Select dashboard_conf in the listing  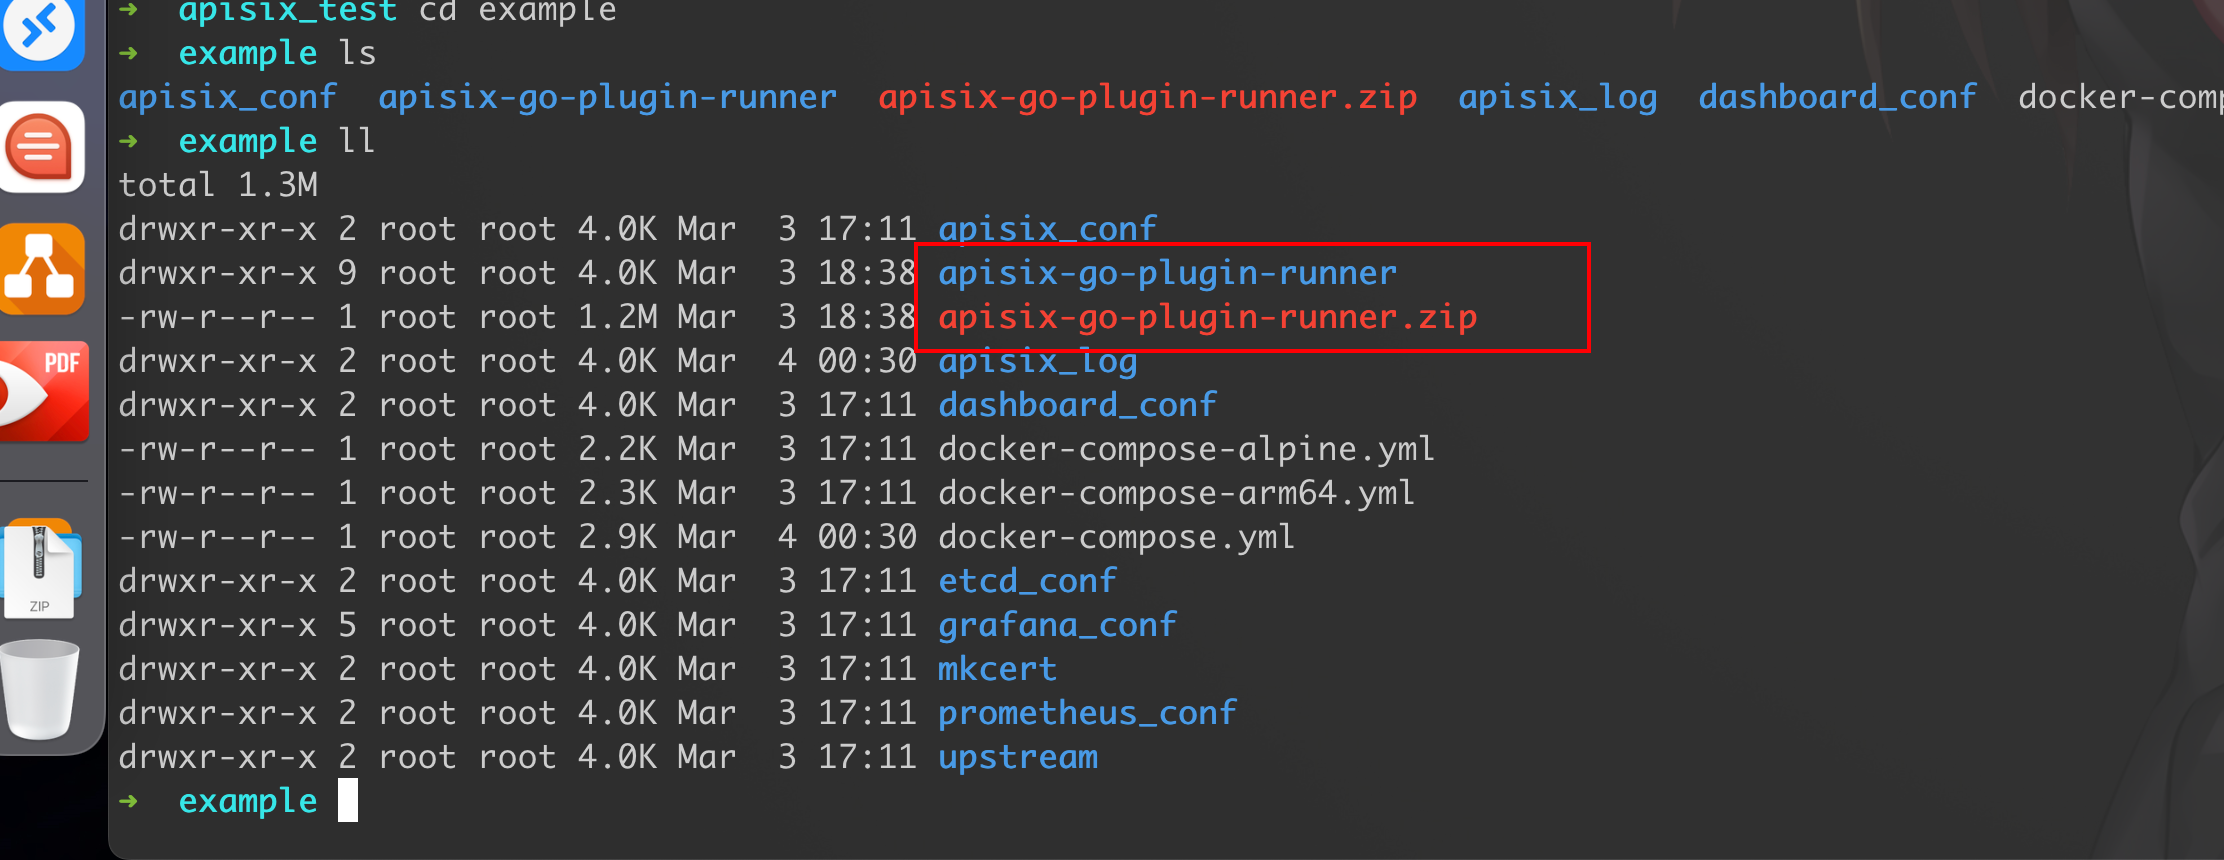tap(1077, 404)
